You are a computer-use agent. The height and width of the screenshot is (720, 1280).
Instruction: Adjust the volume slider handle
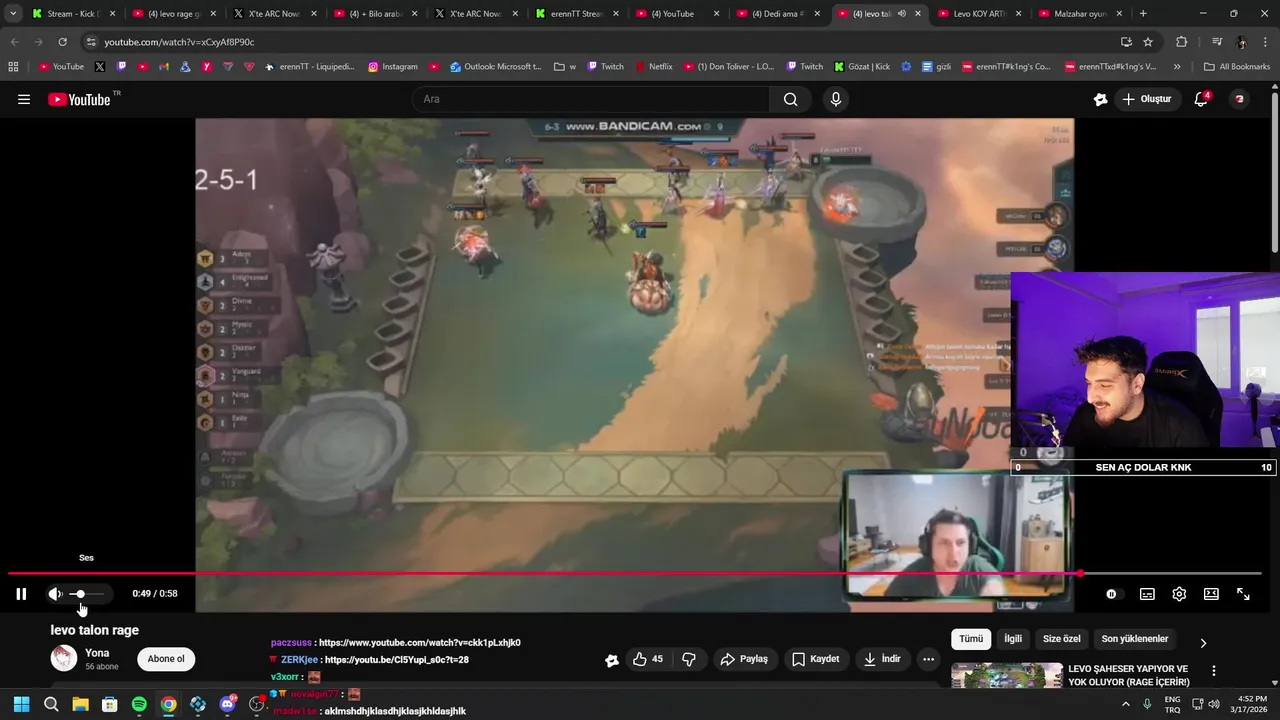[80, 594]
